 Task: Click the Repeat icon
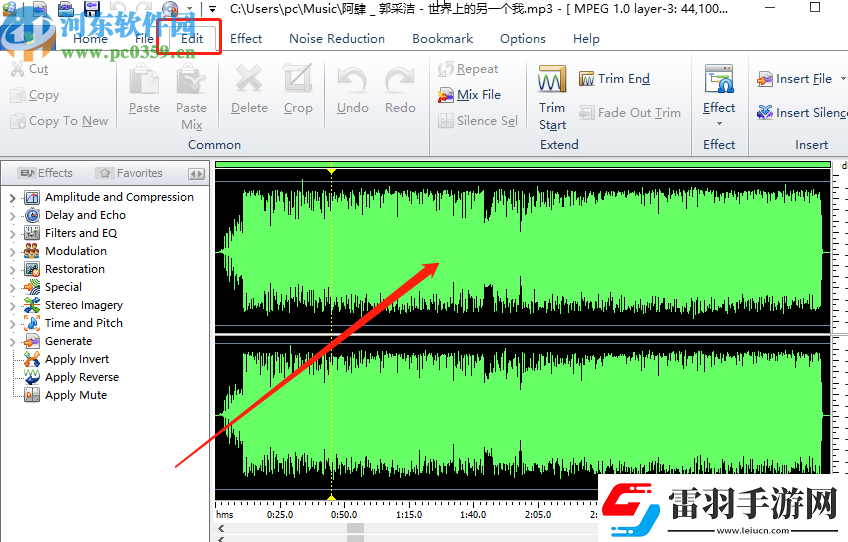446,69
